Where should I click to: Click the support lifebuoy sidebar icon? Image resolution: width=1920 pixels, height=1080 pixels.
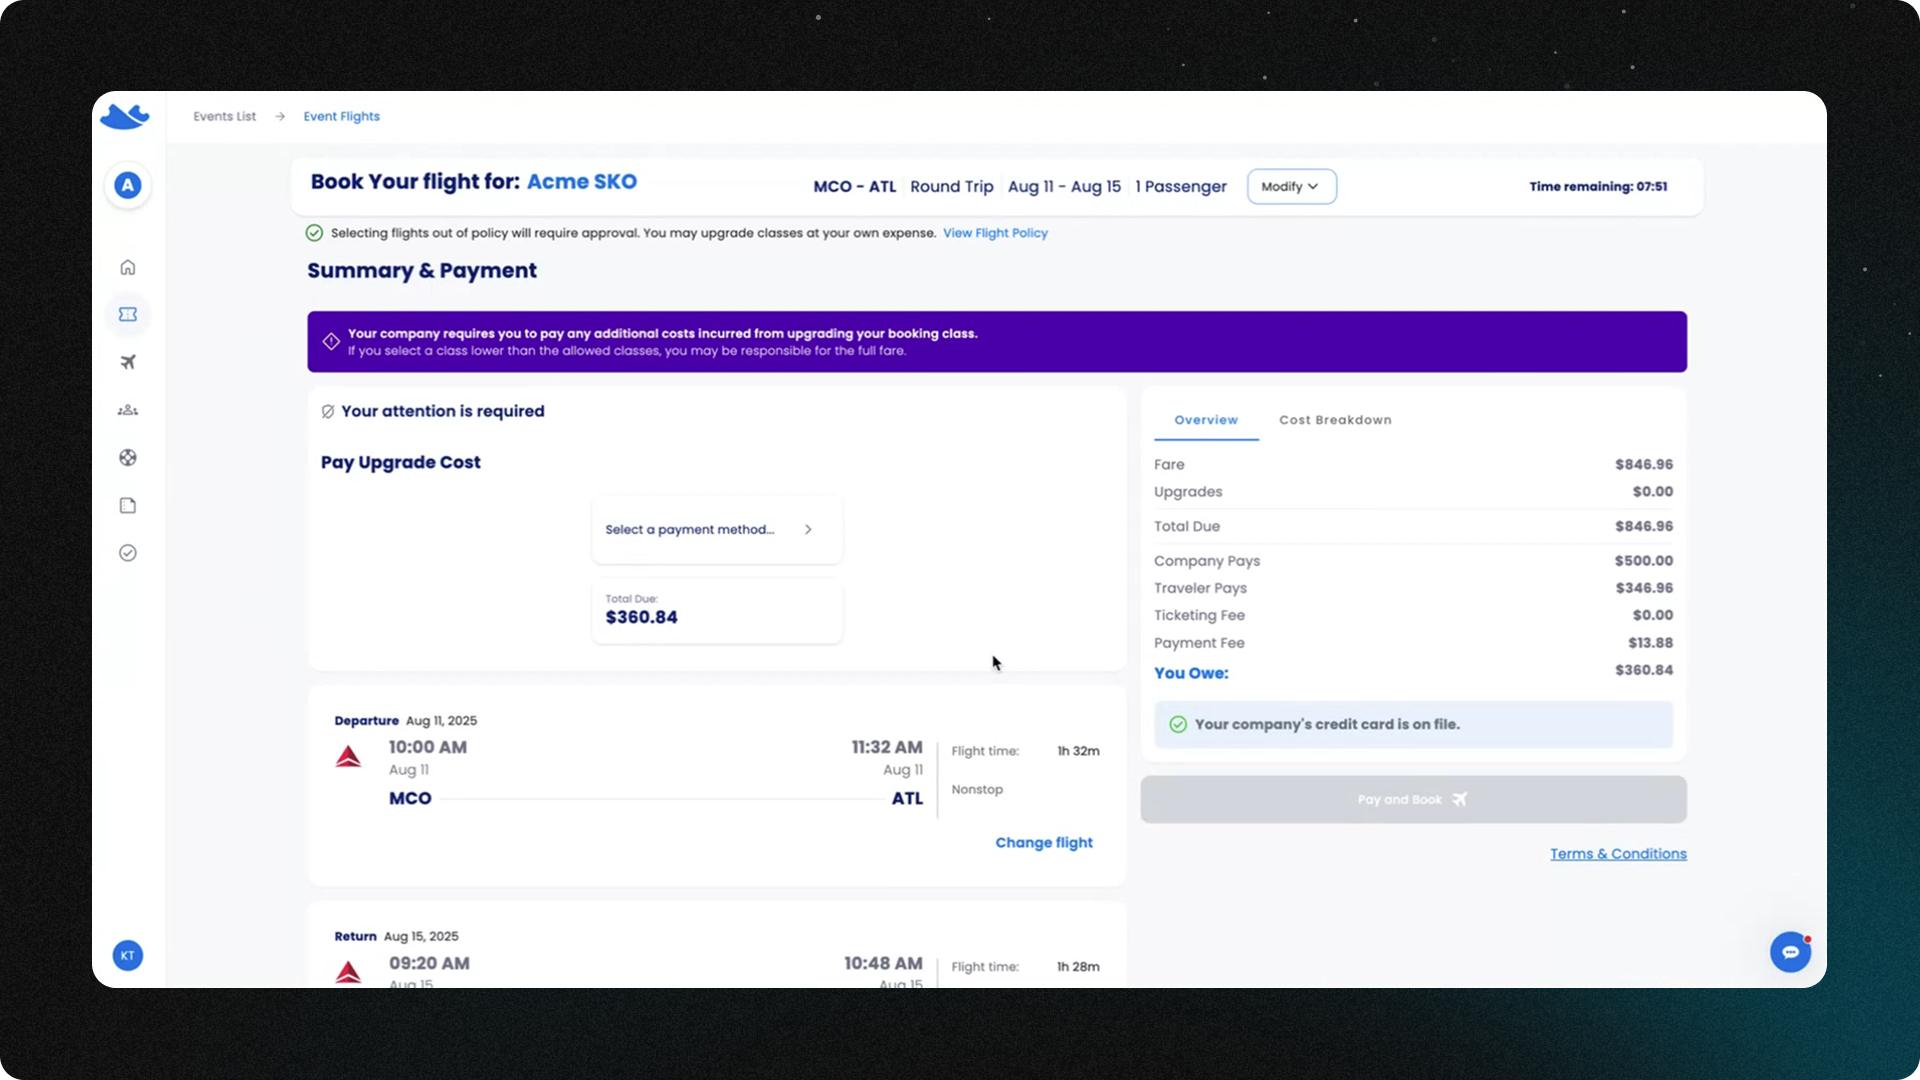(x=128, y=457)
